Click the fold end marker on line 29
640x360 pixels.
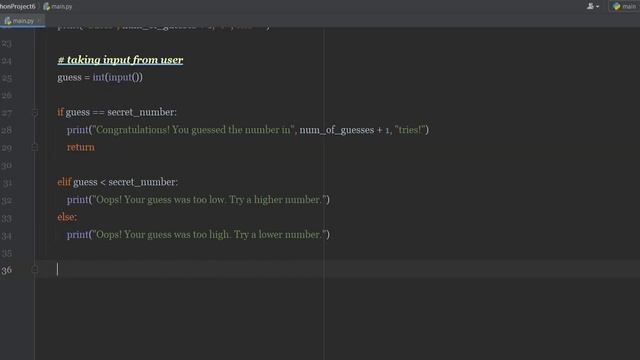point(35,147)
